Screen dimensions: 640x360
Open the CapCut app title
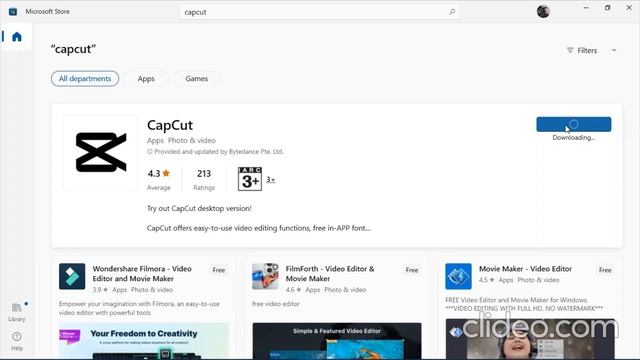(170, 125)
